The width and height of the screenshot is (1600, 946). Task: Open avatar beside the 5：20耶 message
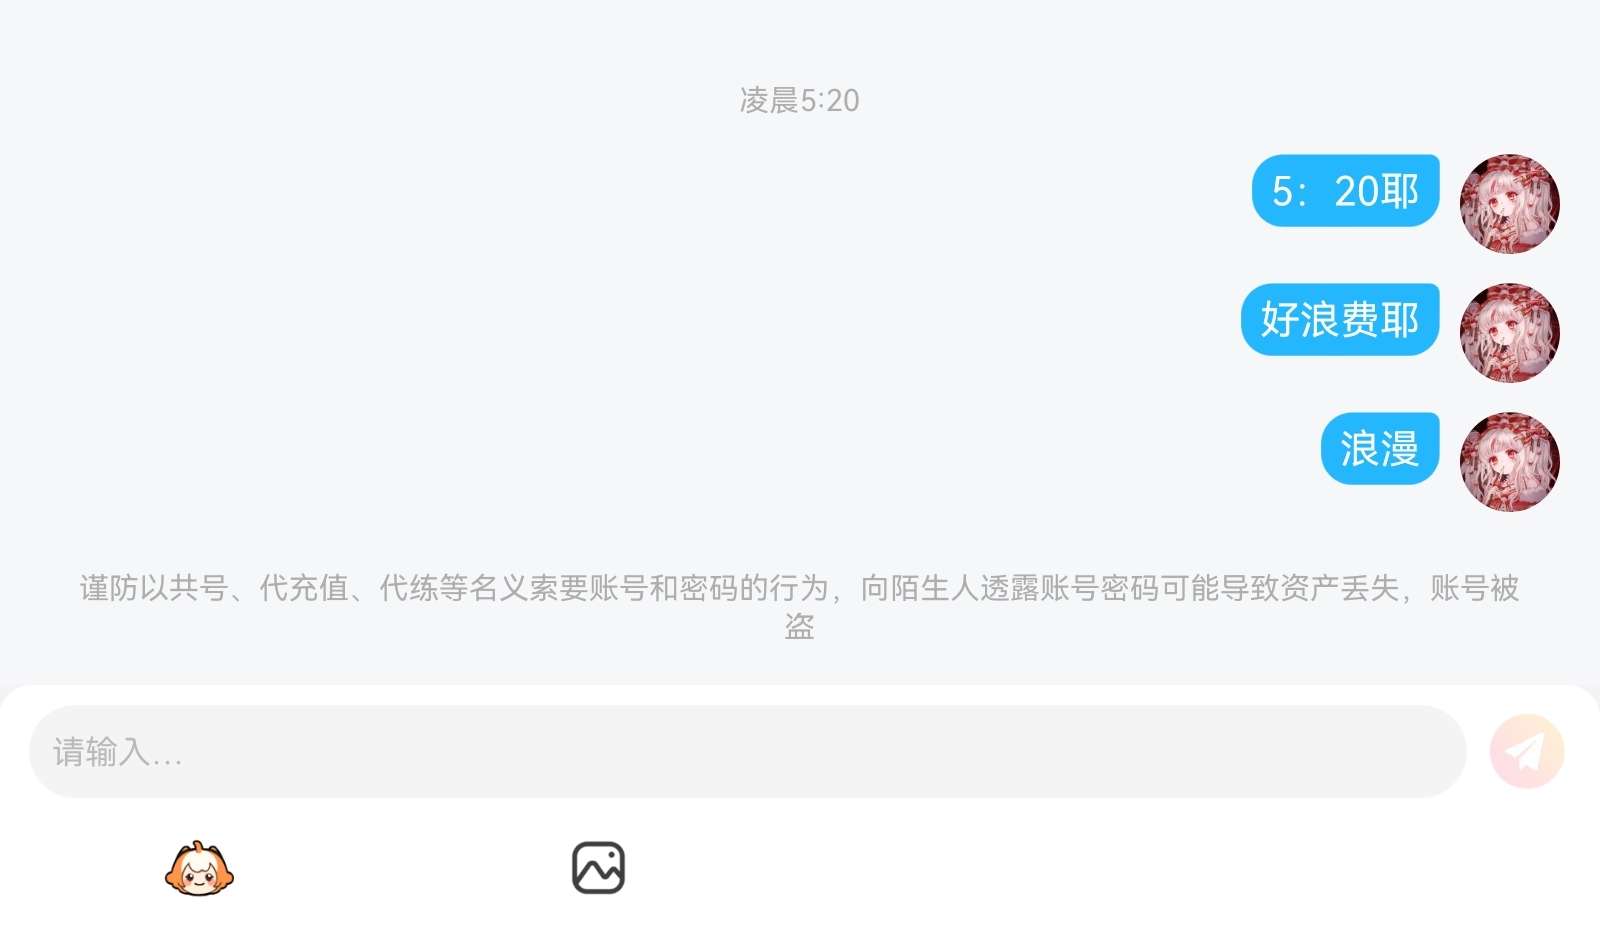[1510, 203]
